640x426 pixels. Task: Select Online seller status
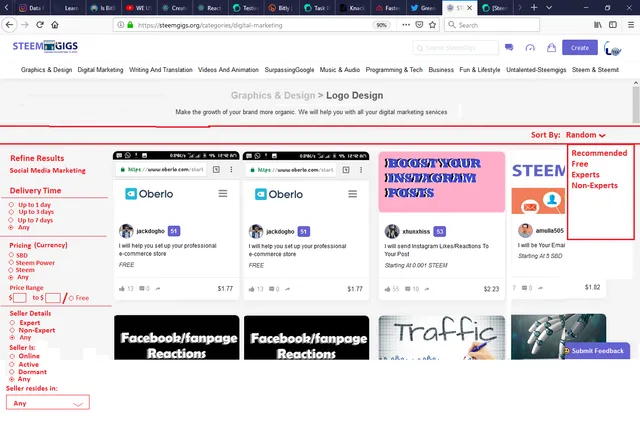(12, 356)
